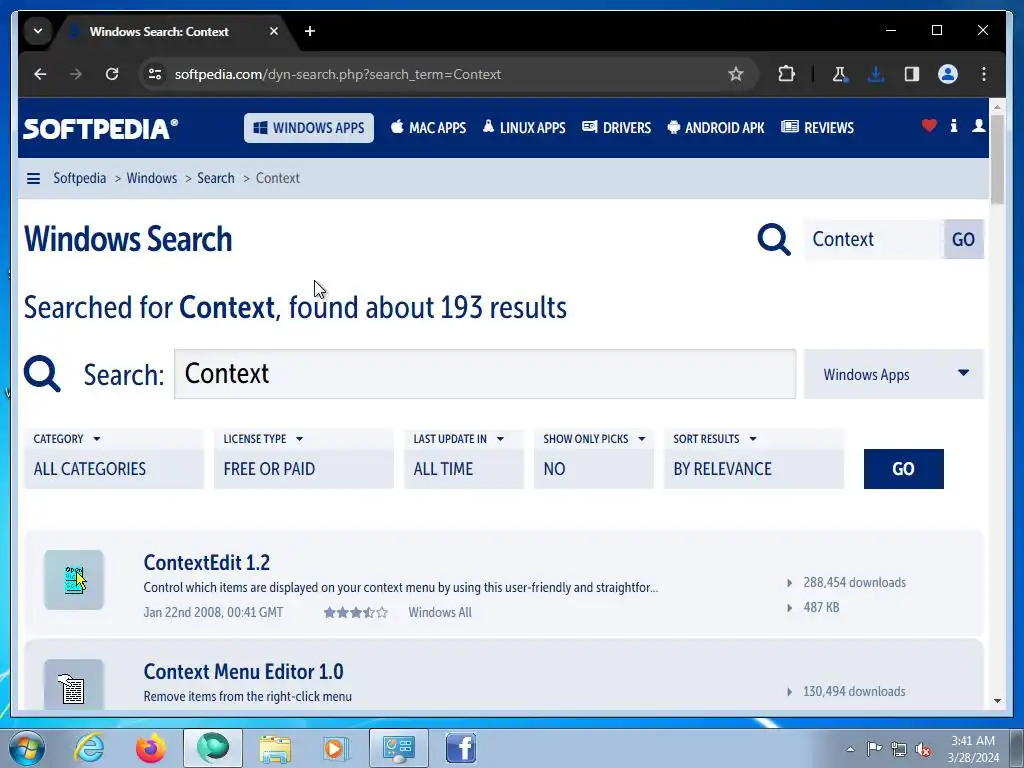Open a new browser tab
1024x768 pixels.
(310, 31)
